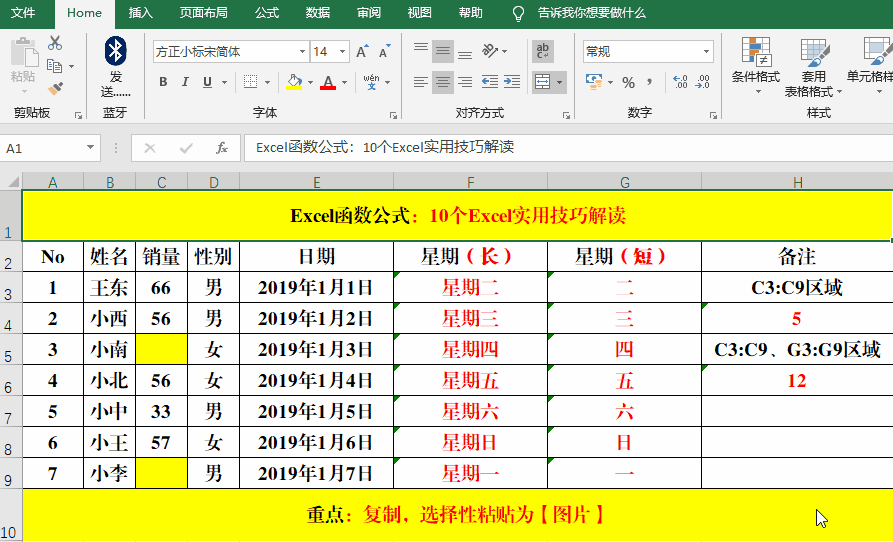893x542 pixels.
Task: Open the number group dialog launcher
Action: (x=713, y=115)
